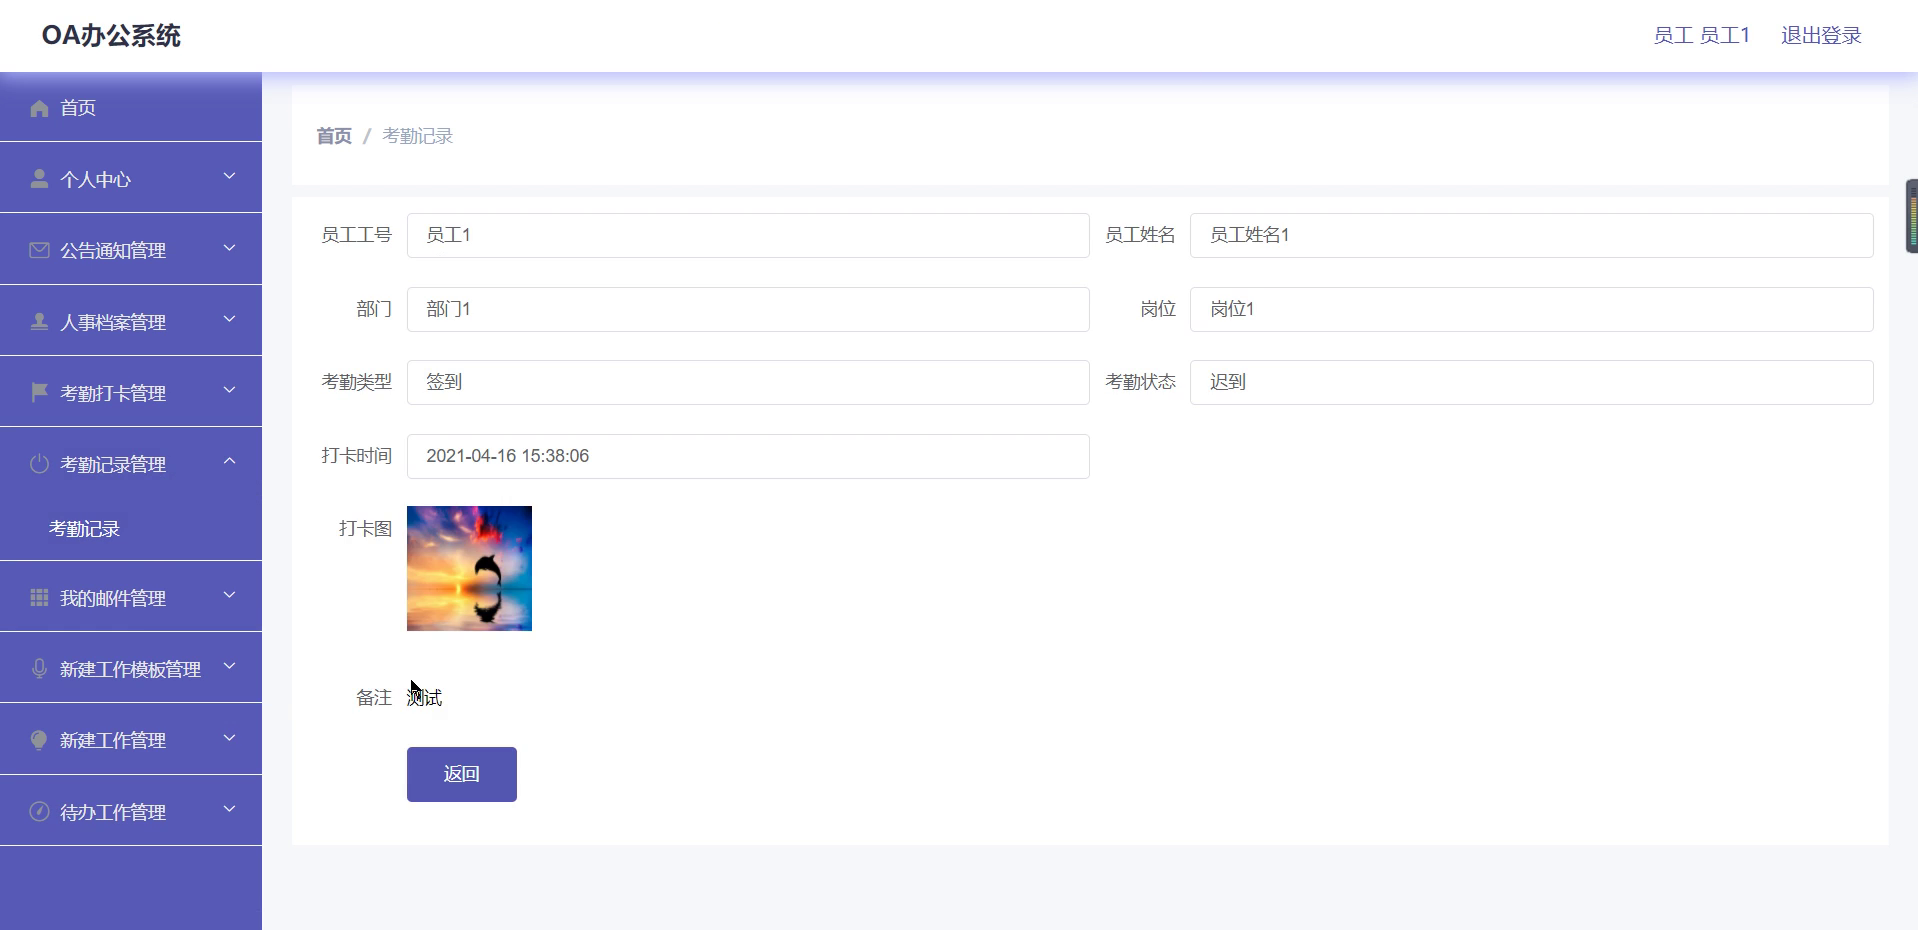The height and width of the screenshot is (930, 1918).
Task: Open the 人事档案管理 menu label
Action: tap(113, 323)
